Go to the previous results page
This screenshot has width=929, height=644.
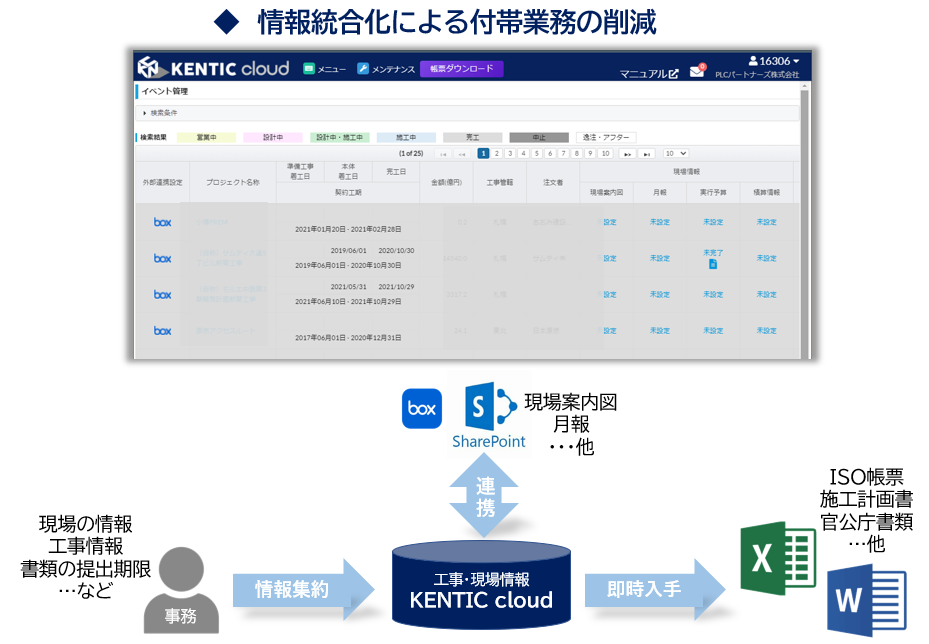click(x=461, y=153)
